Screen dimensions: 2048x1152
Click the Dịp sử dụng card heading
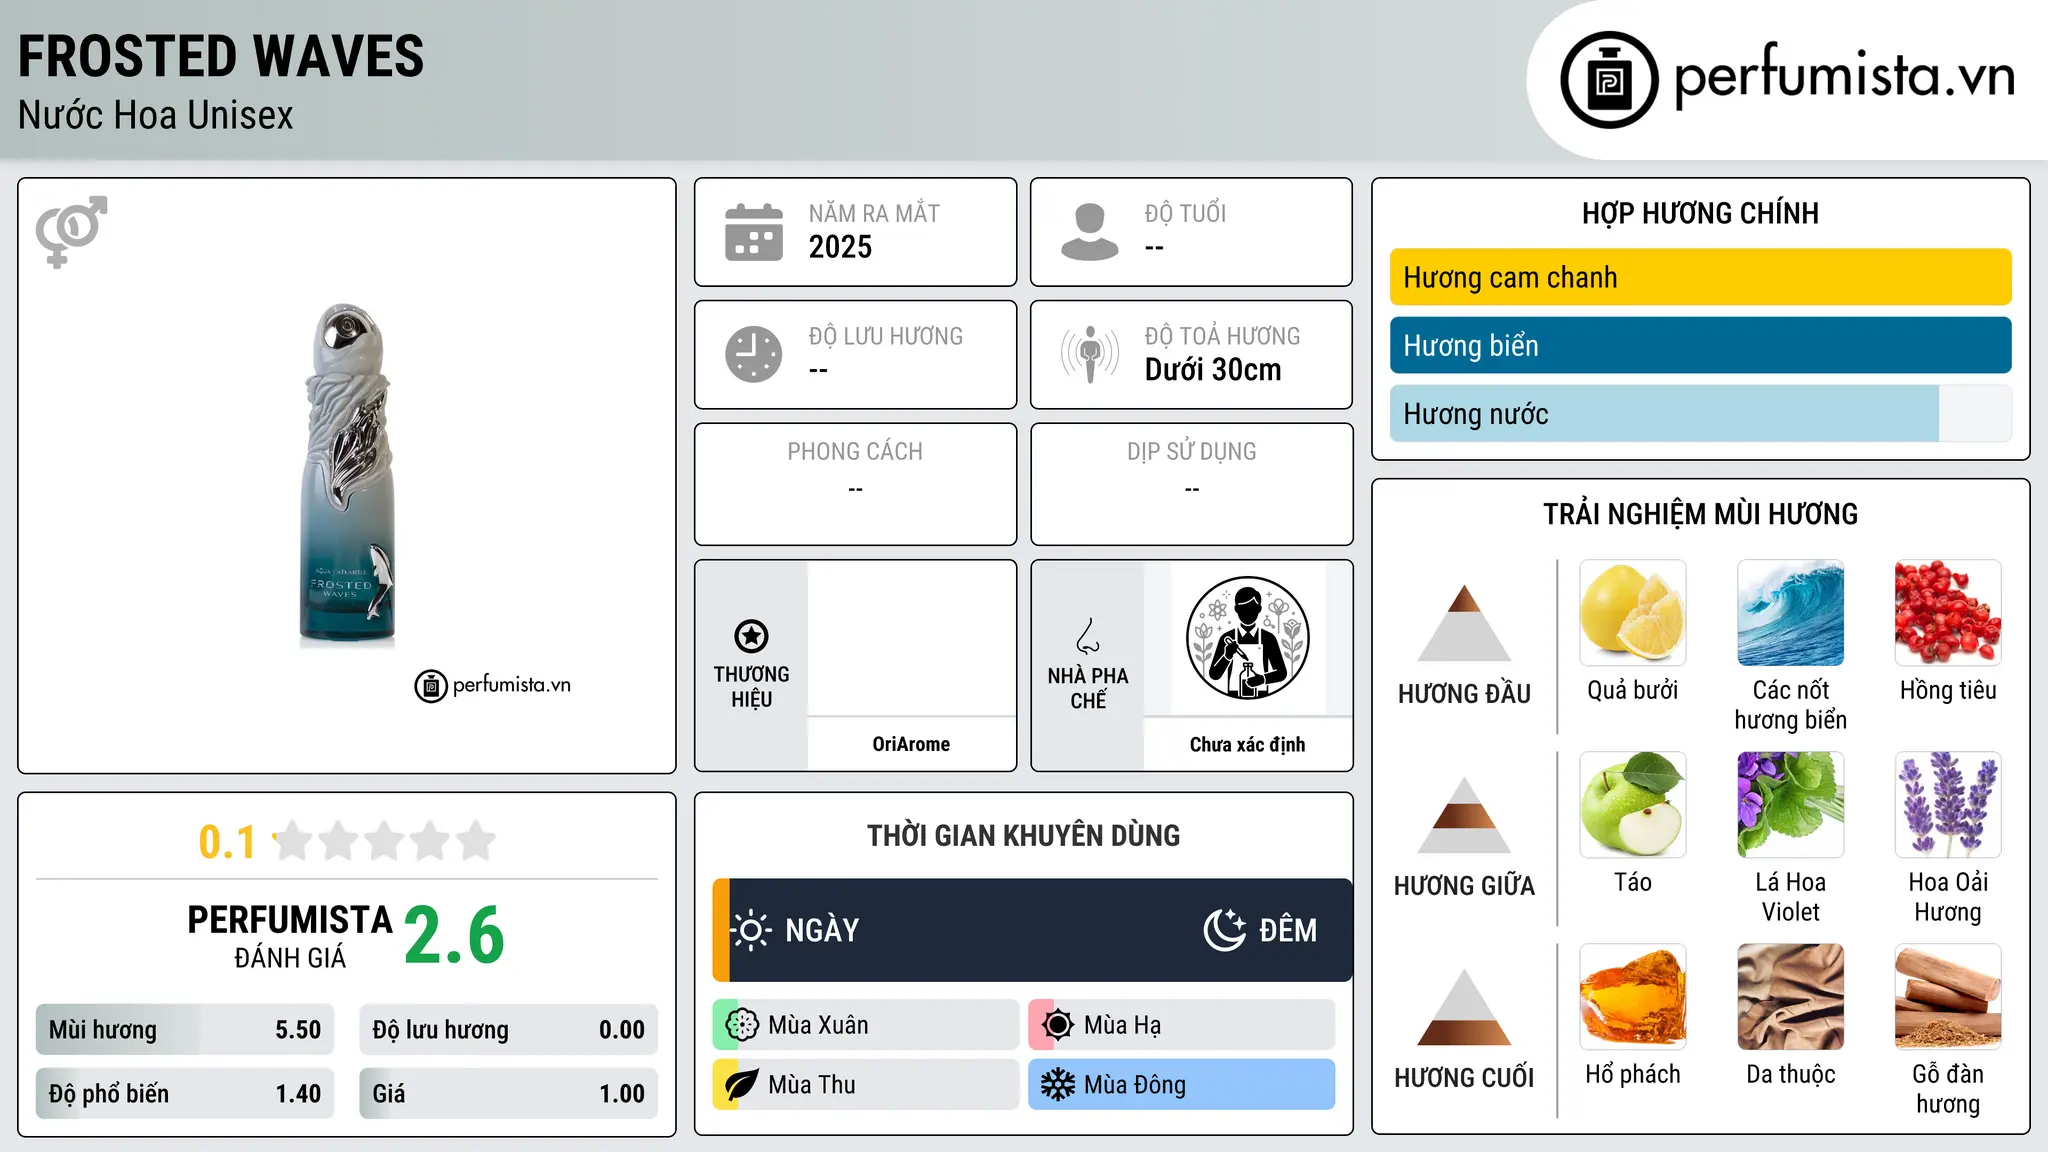(1192, 452)
